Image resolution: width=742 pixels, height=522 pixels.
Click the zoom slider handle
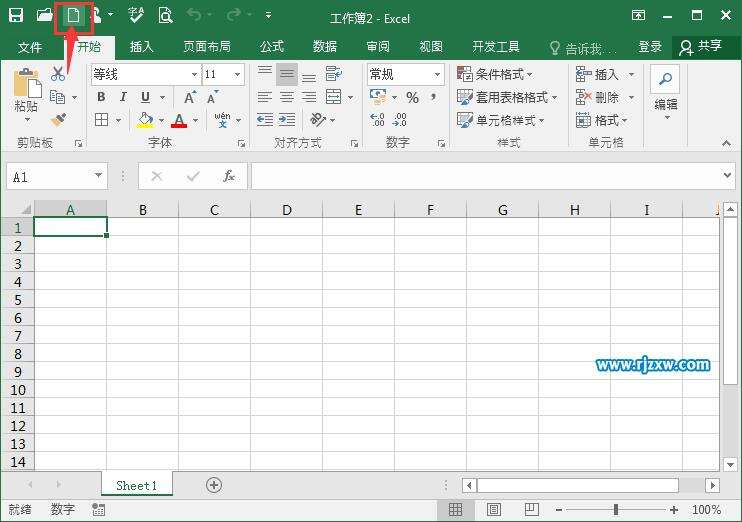point(616,510)
